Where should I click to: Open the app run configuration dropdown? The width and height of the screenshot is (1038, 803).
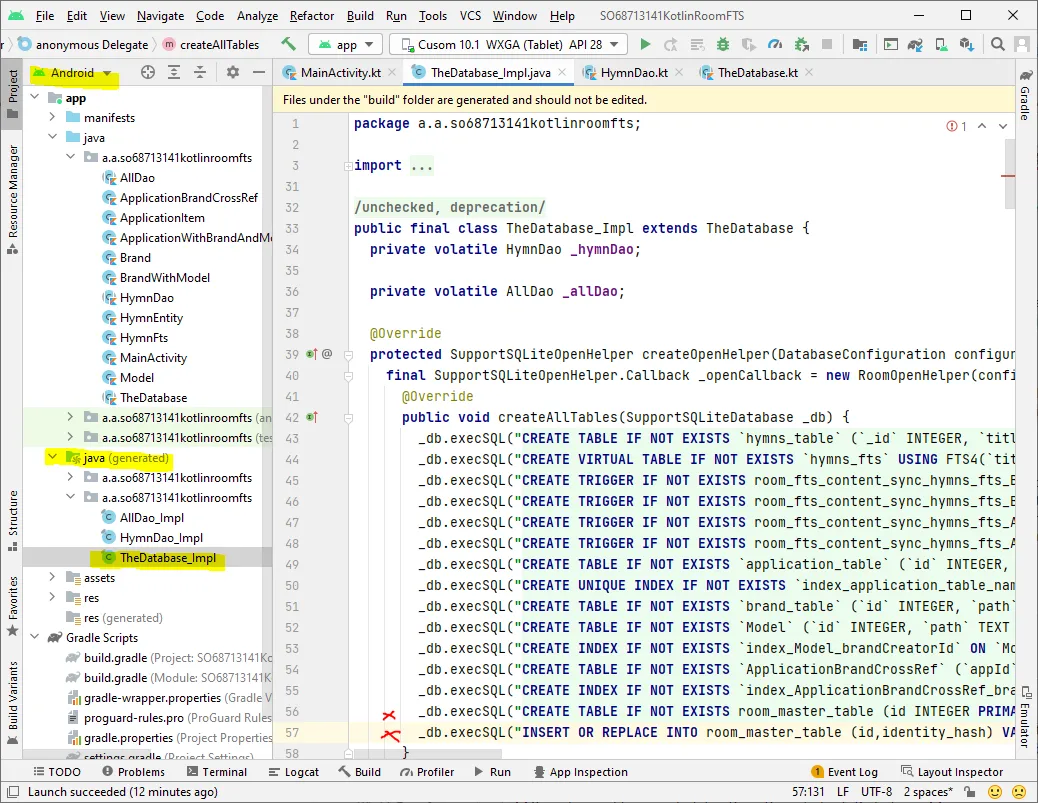[346, 44]
